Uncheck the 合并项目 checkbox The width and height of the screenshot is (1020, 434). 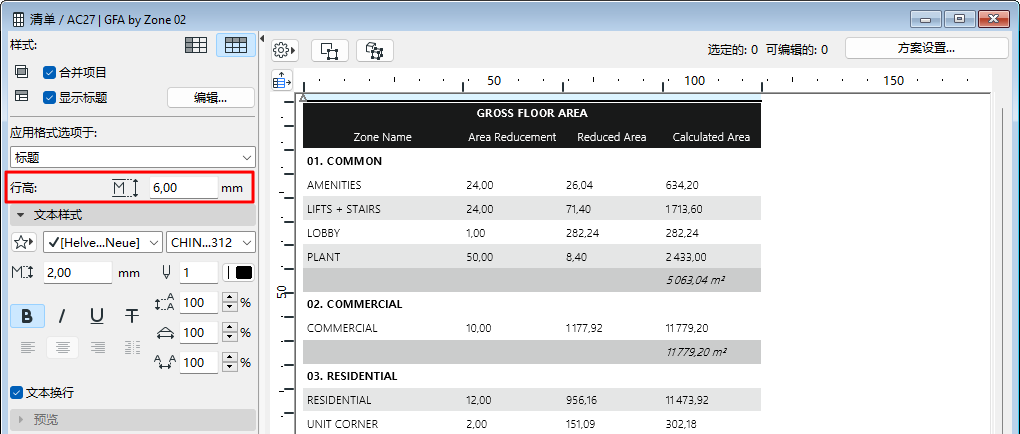point(49,72)
